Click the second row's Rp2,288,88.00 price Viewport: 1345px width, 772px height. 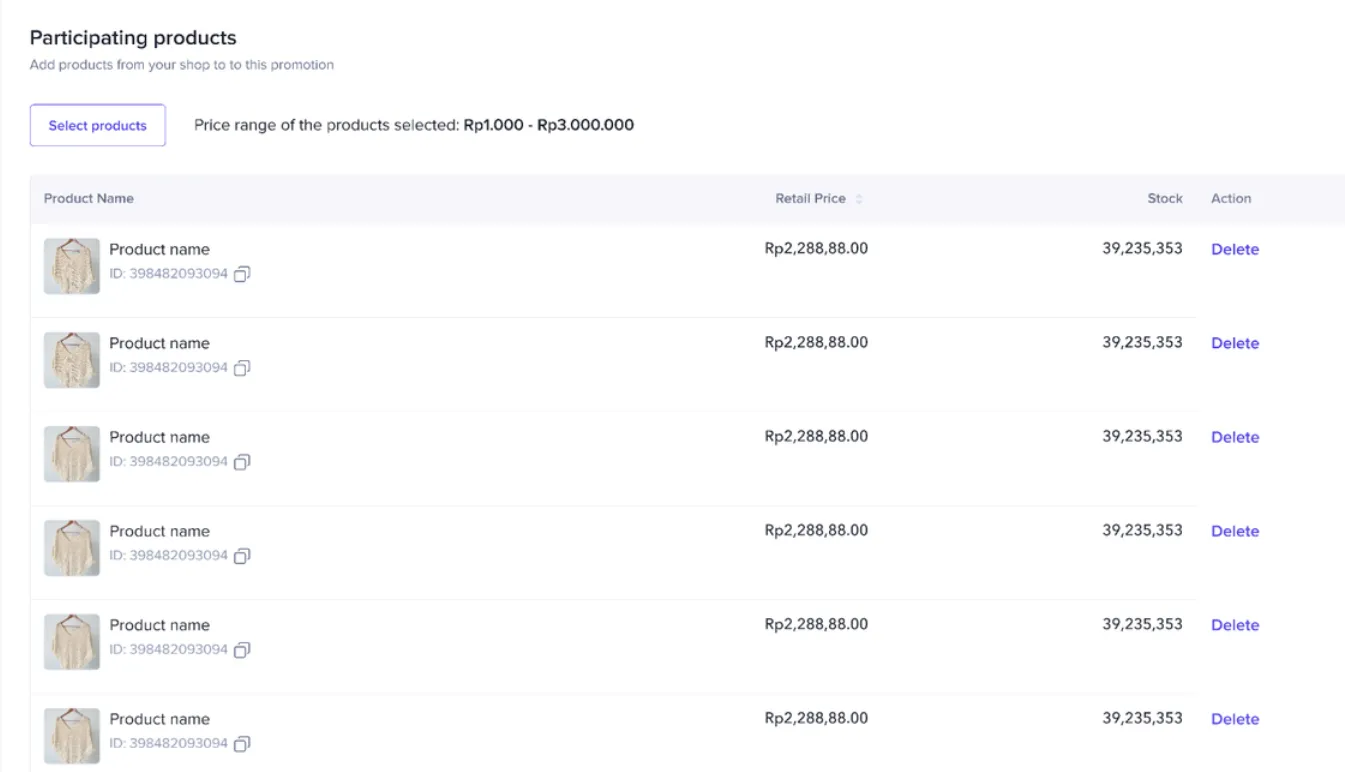click(x=816, y=342)
